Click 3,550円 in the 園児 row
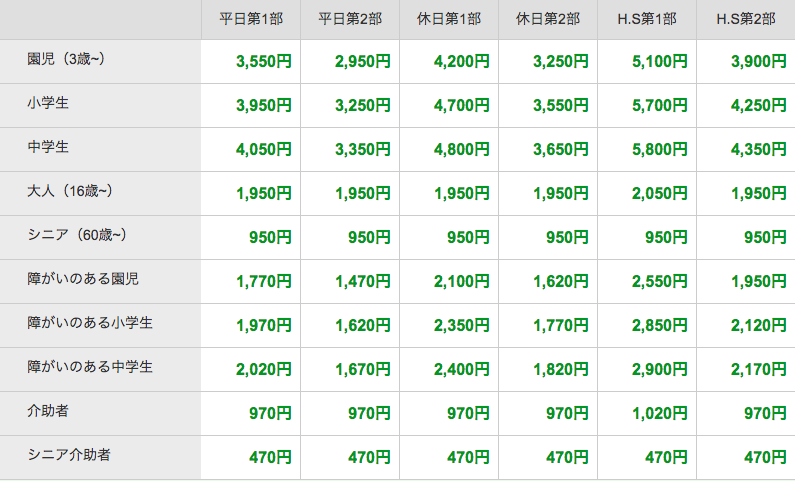This screenshot has width=795, height=481. click(x=264, y=61)
